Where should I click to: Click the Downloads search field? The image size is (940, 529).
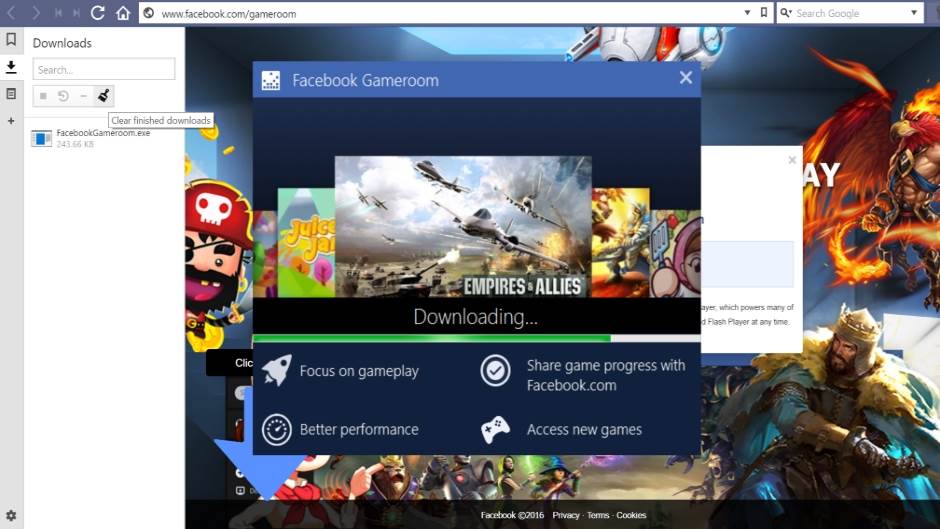104,69
